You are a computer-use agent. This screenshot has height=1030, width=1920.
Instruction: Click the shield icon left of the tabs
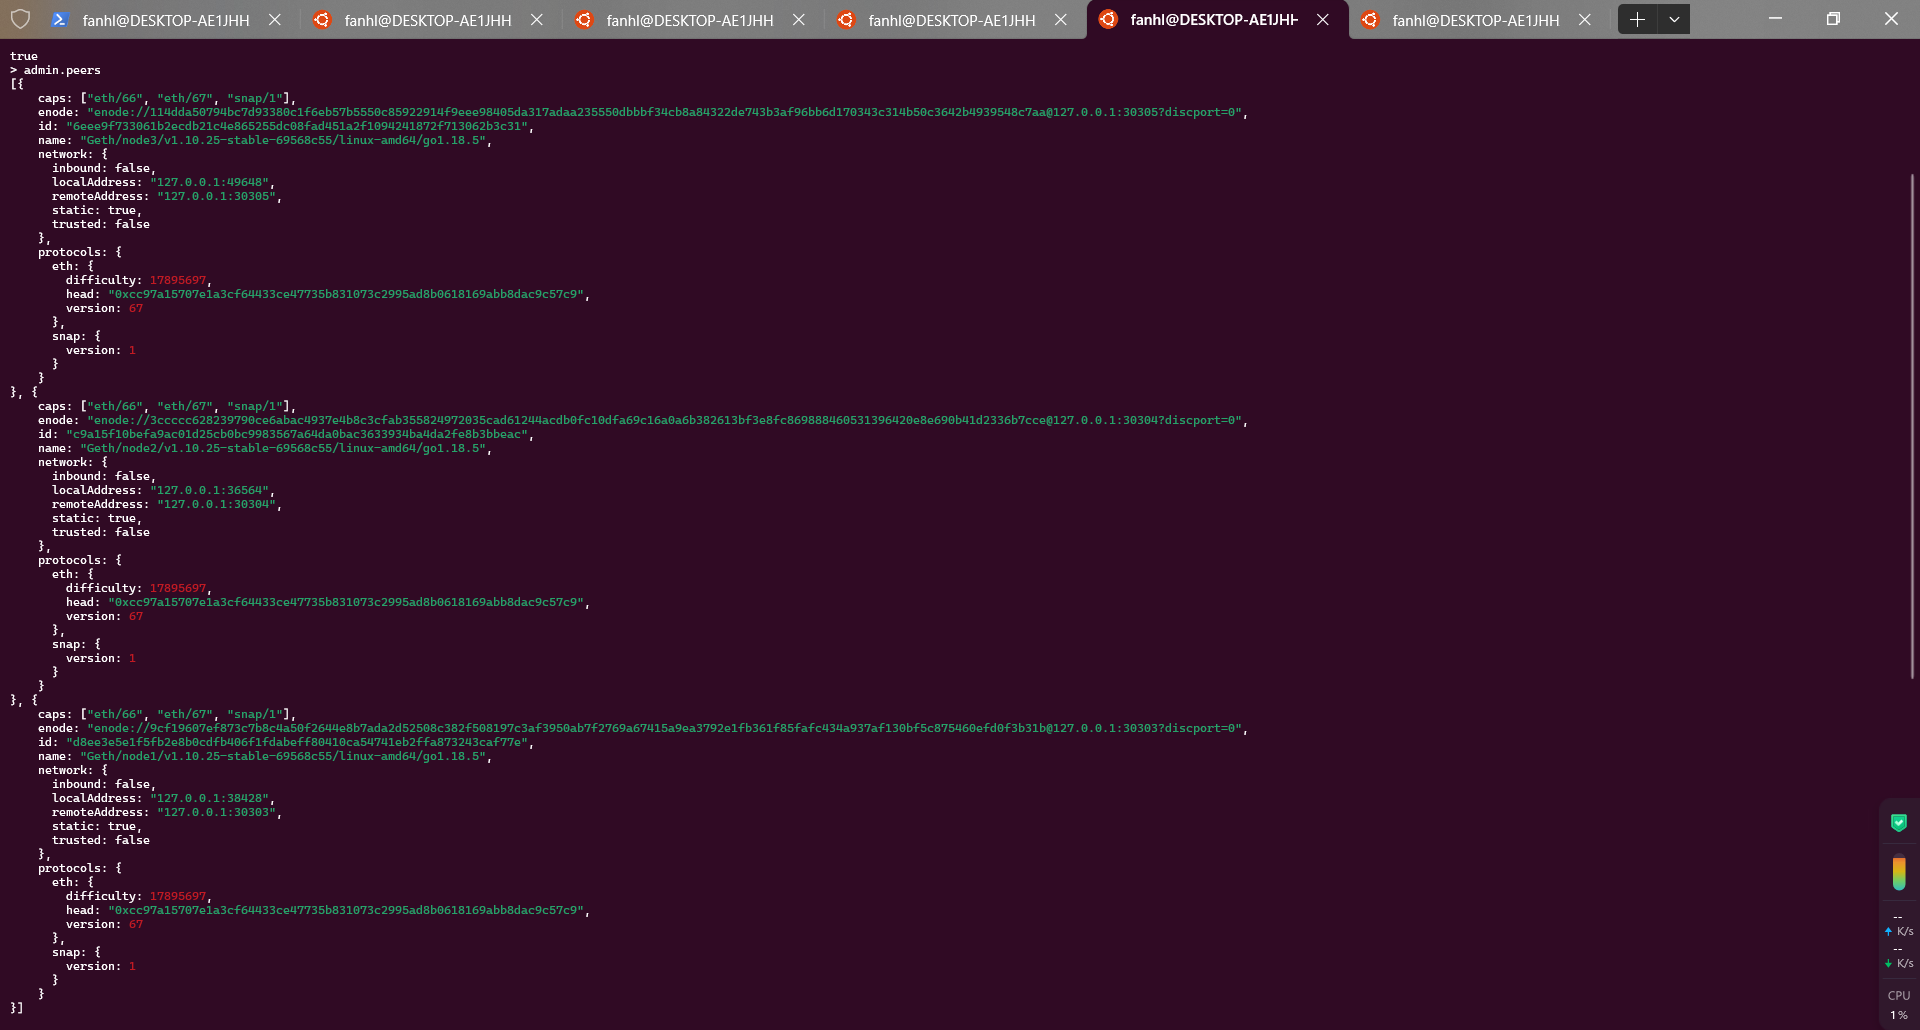(20, 19)
